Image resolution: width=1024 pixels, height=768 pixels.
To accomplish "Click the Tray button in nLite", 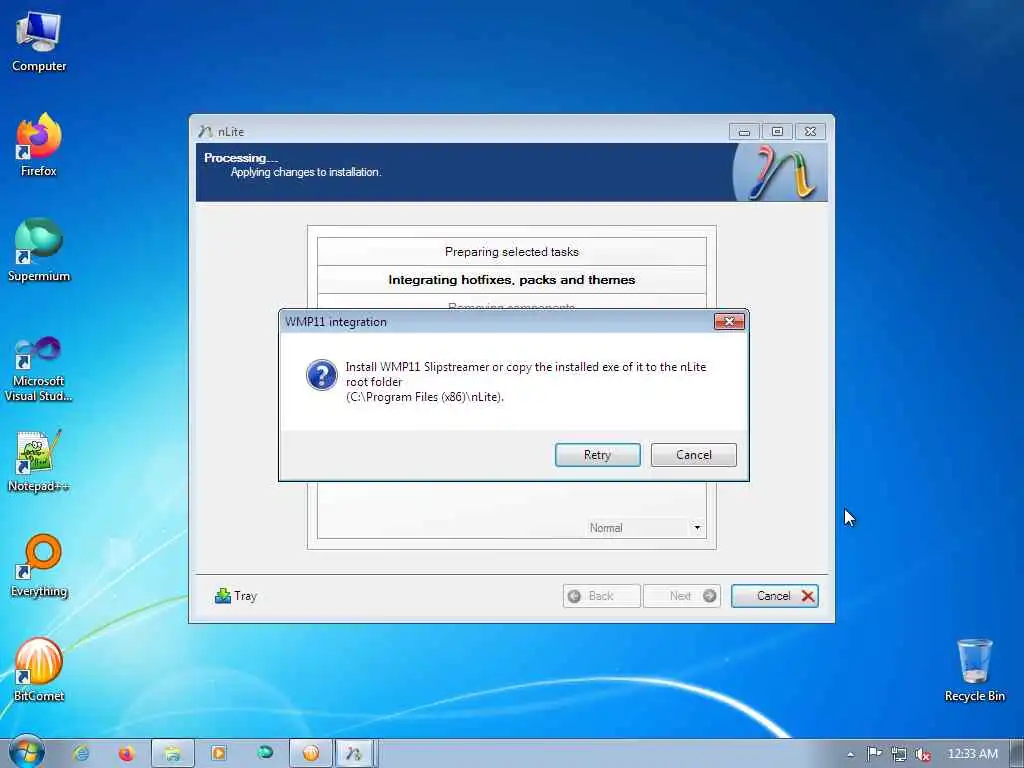I will pos(236,596).
